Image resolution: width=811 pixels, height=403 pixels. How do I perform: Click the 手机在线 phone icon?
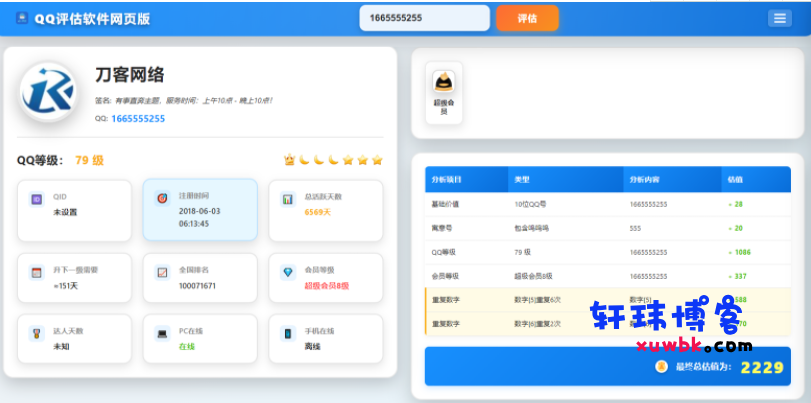coord(288,334)
